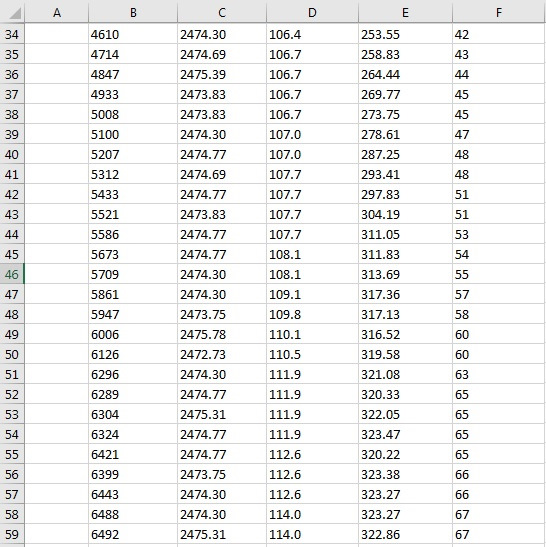546x547 pixels.
Task: Click cell with value 63 in column F
Action: (x=499, y=374)
